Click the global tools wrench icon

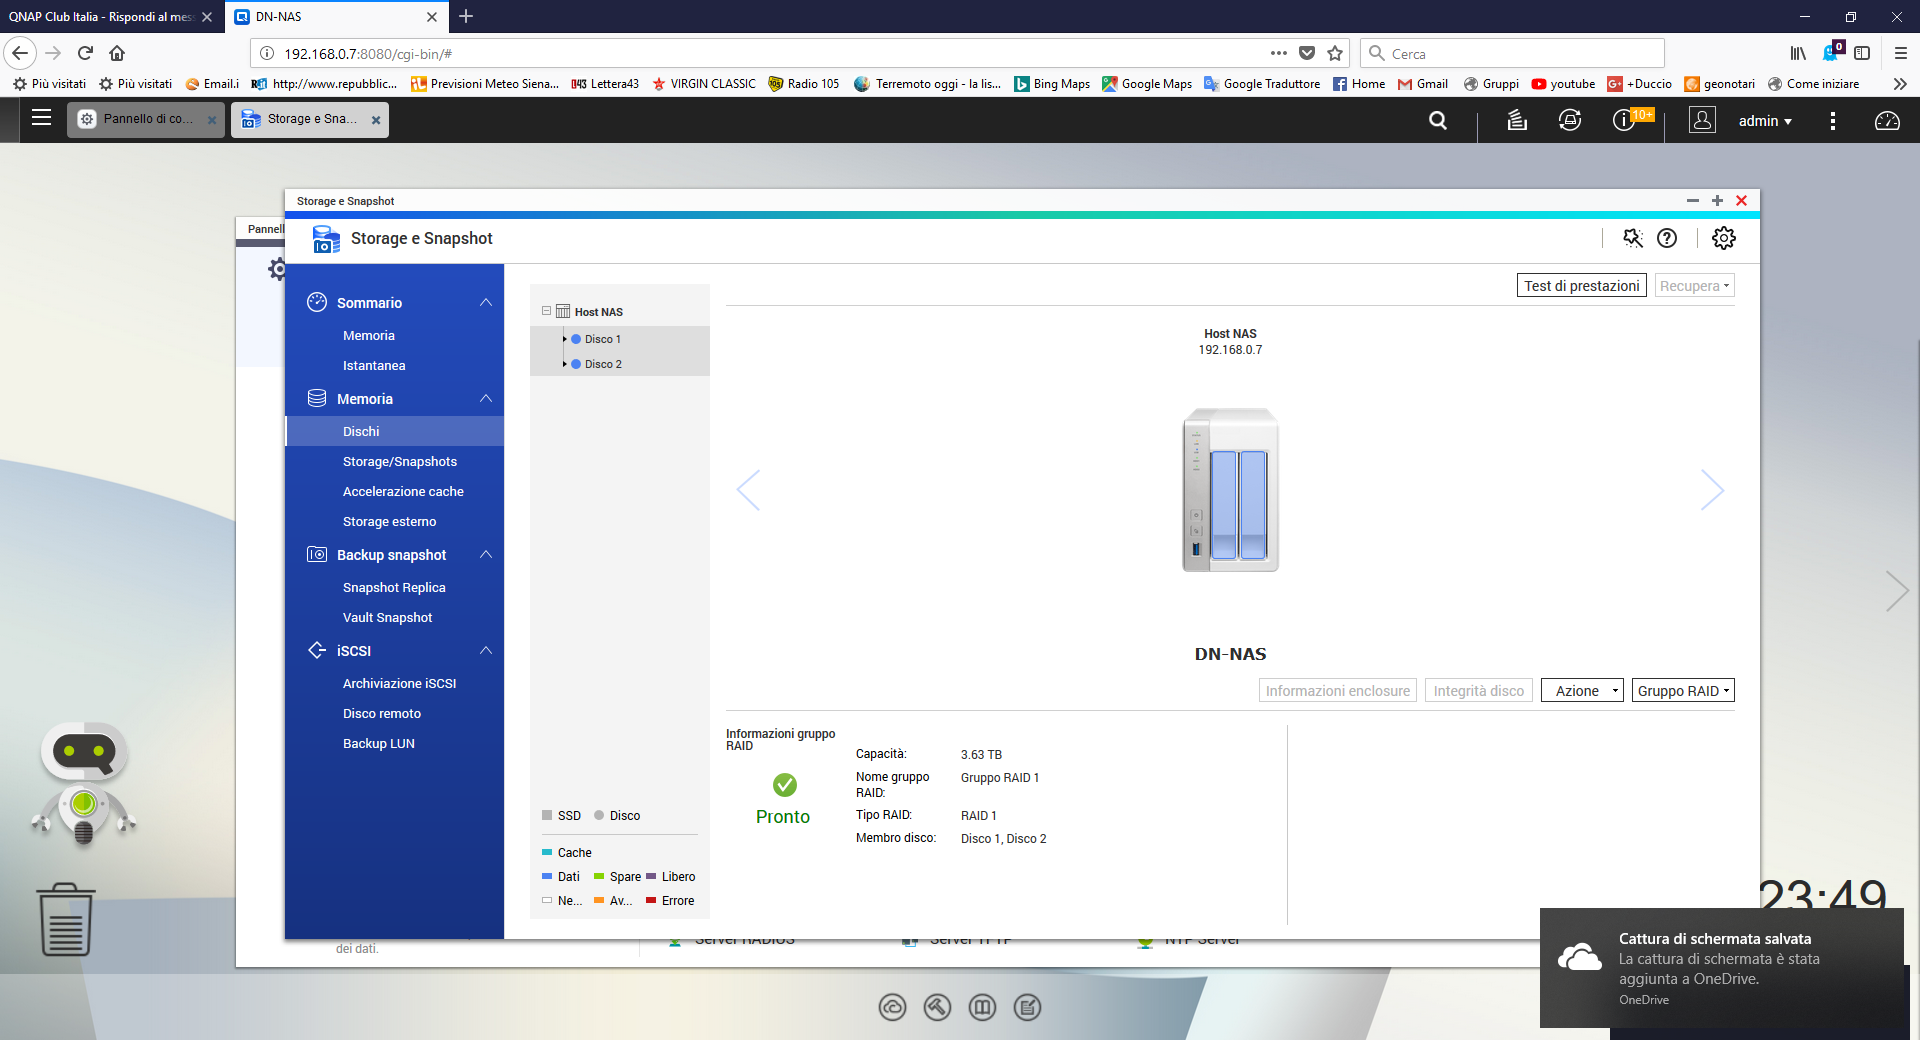point(1633,238)
